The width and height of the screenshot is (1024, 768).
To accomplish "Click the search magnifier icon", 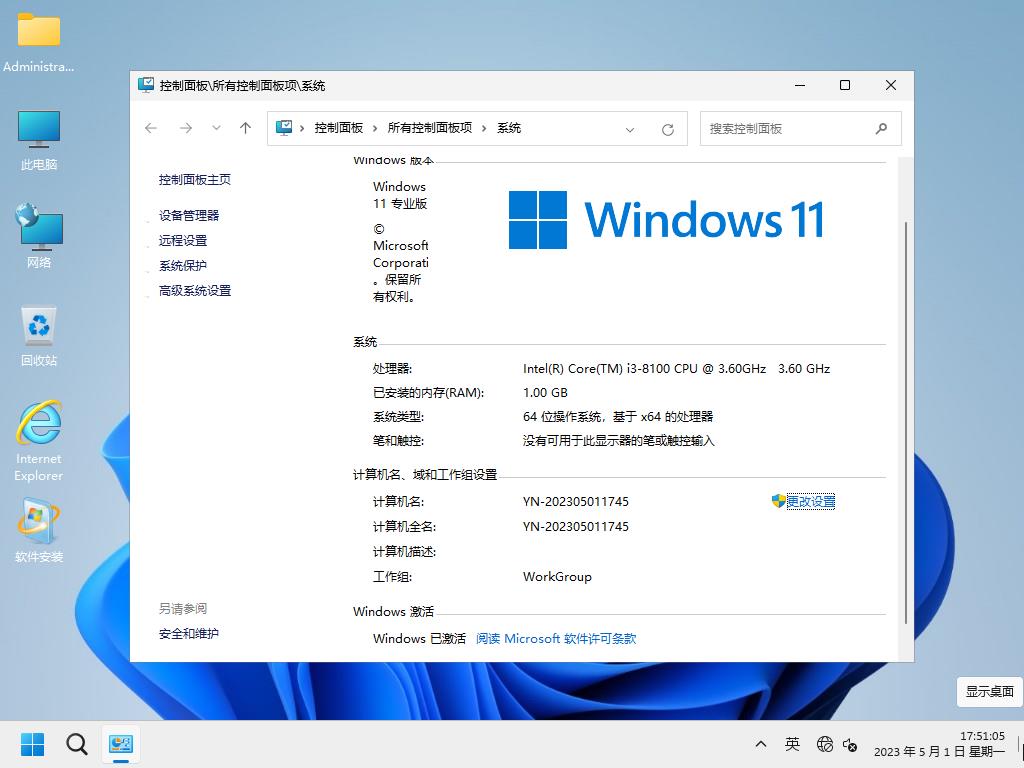I will click(x=881, y=128).
